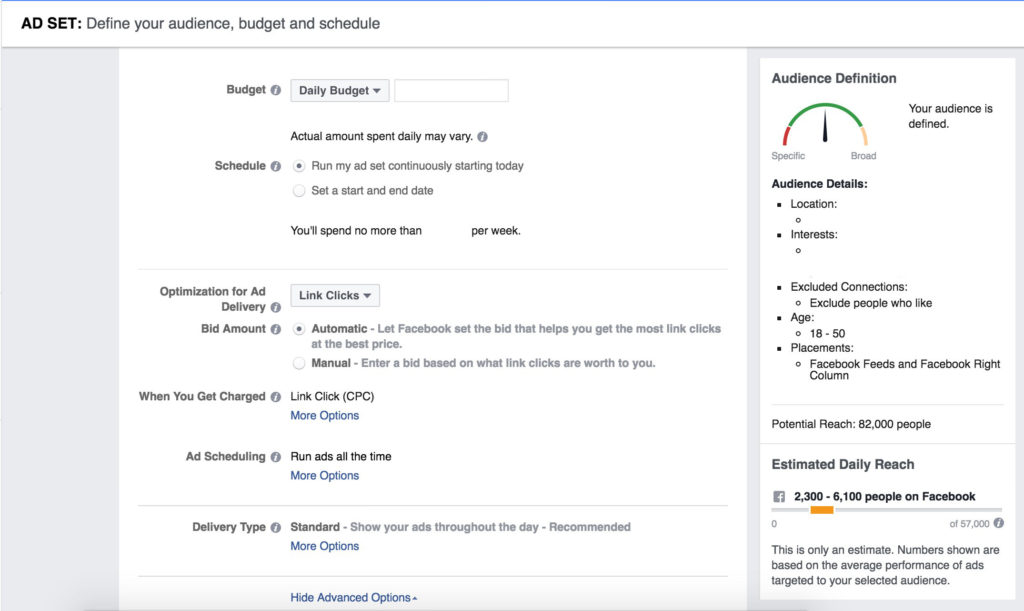This screenshot has height=611, width=1024.
Task: Click the Budget info icon
Action: tap(276, 90)
